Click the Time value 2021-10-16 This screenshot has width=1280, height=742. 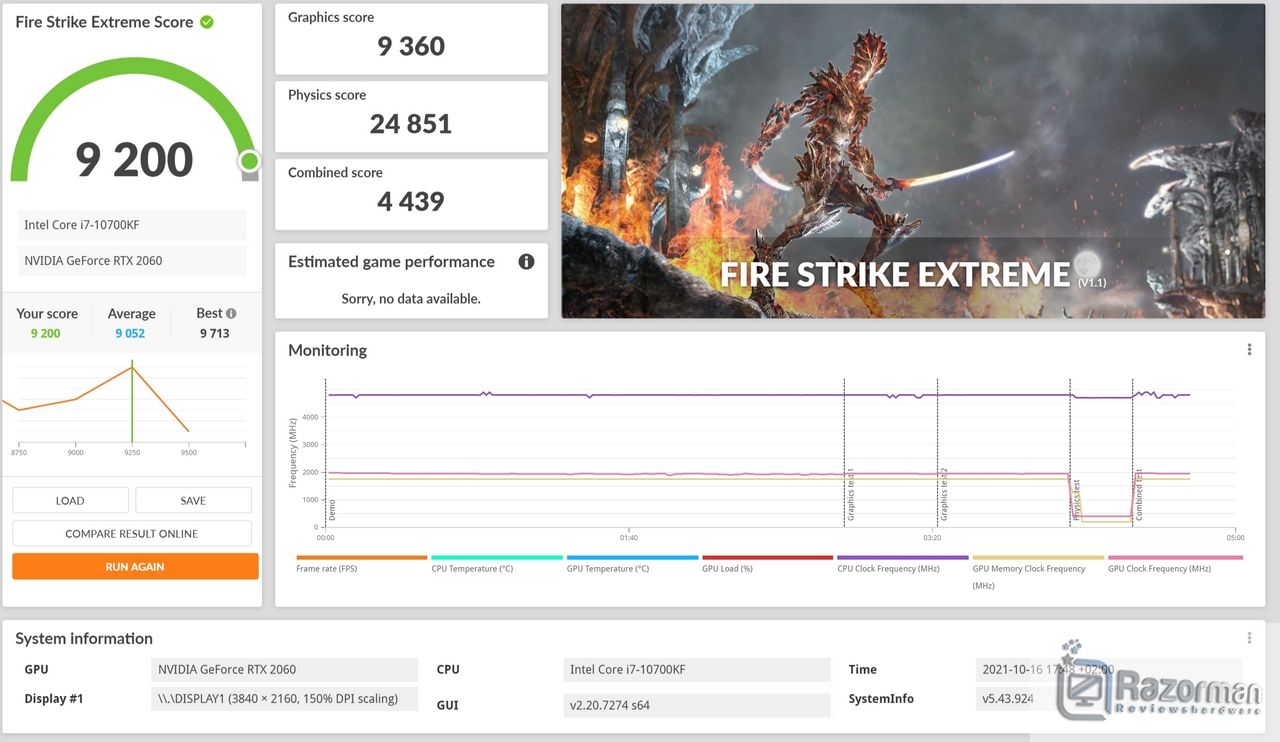point(1108,669)
